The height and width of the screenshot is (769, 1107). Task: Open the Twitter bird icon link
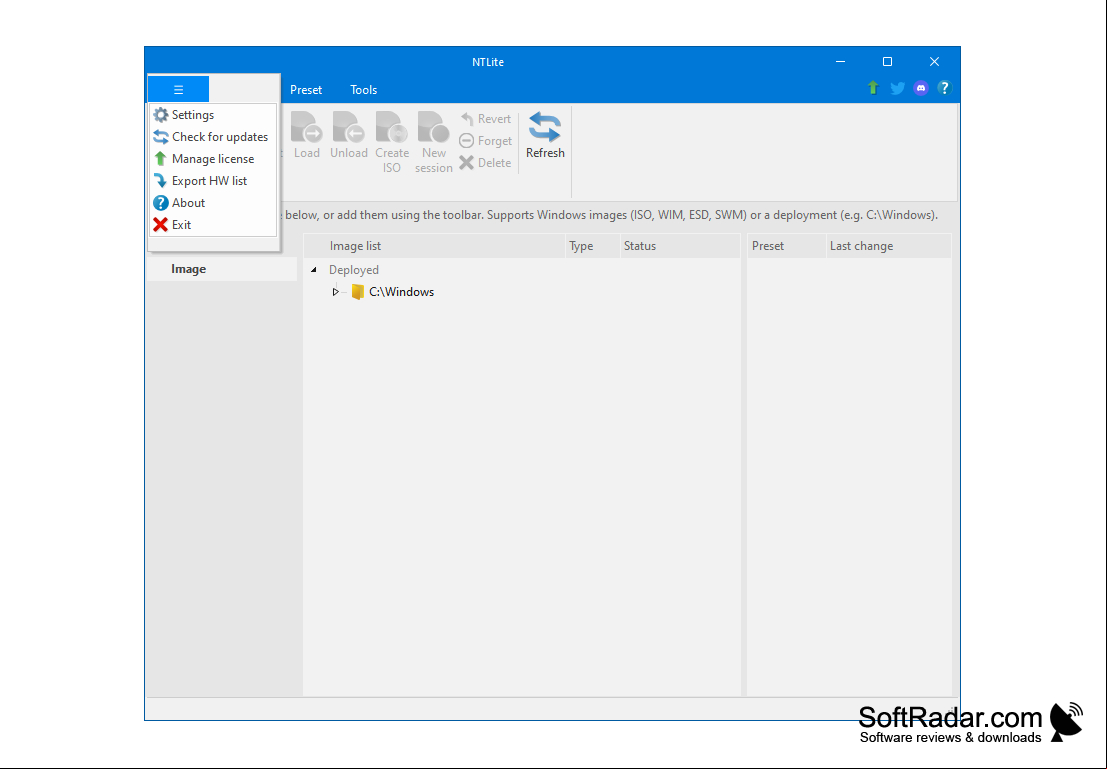897,88
